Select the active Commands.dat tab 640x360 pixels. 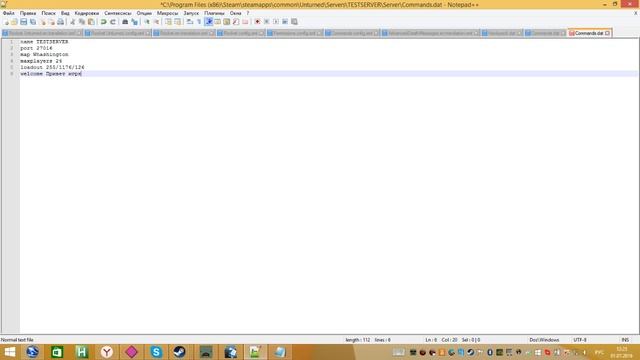(x=589, y=33)
